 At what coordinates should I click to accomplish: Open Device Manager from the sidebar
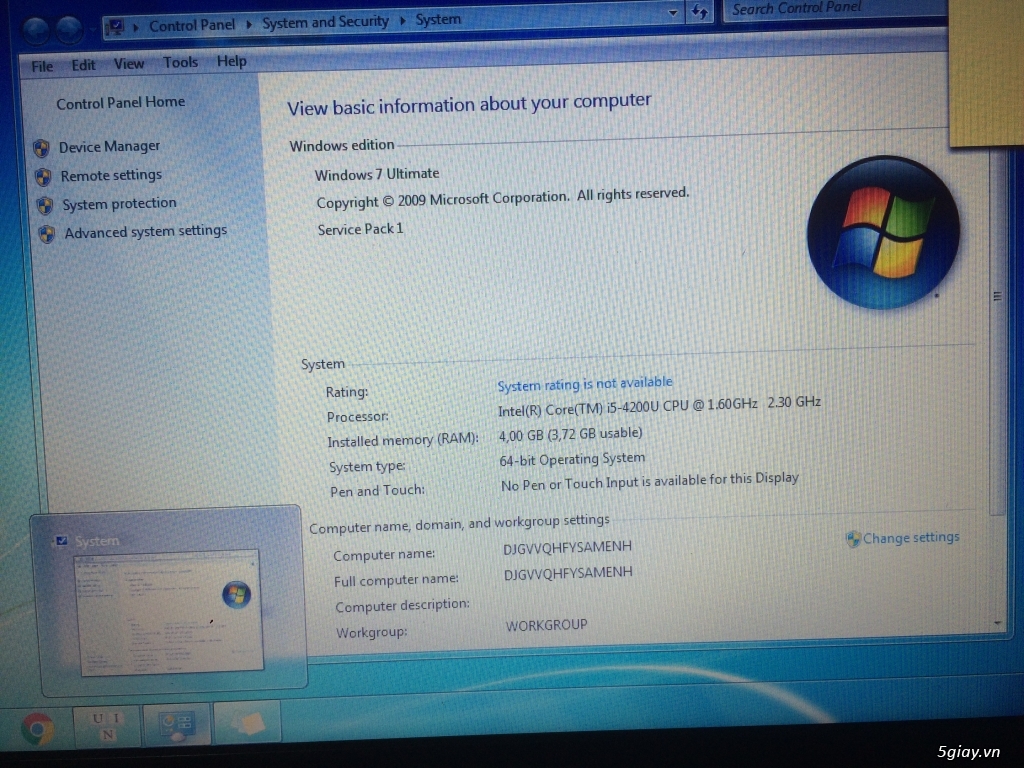[109, 146]
